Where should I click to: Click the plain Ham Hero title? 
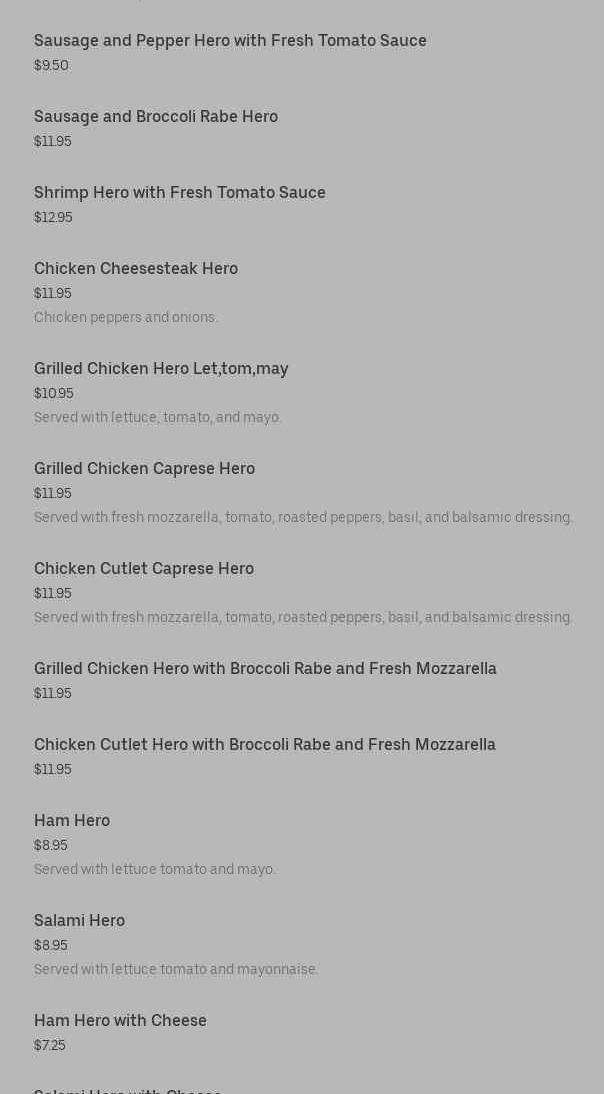[72, 821]
